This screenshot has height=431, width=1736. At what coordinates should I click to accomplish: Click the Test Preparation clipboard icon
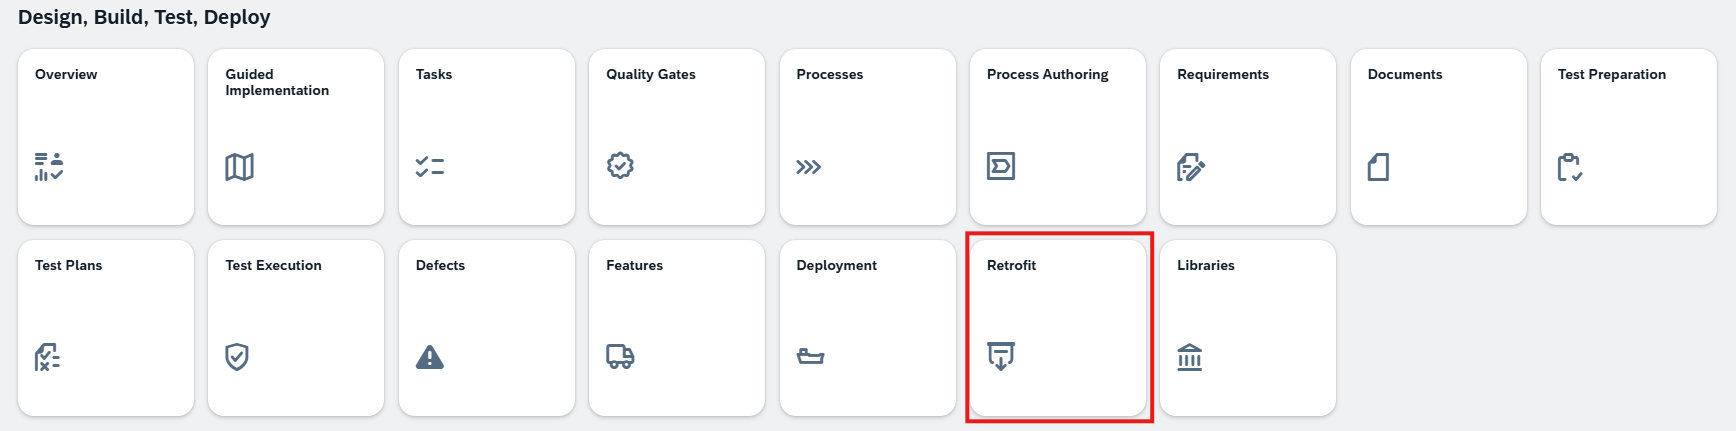click(x=1569, y=167)
